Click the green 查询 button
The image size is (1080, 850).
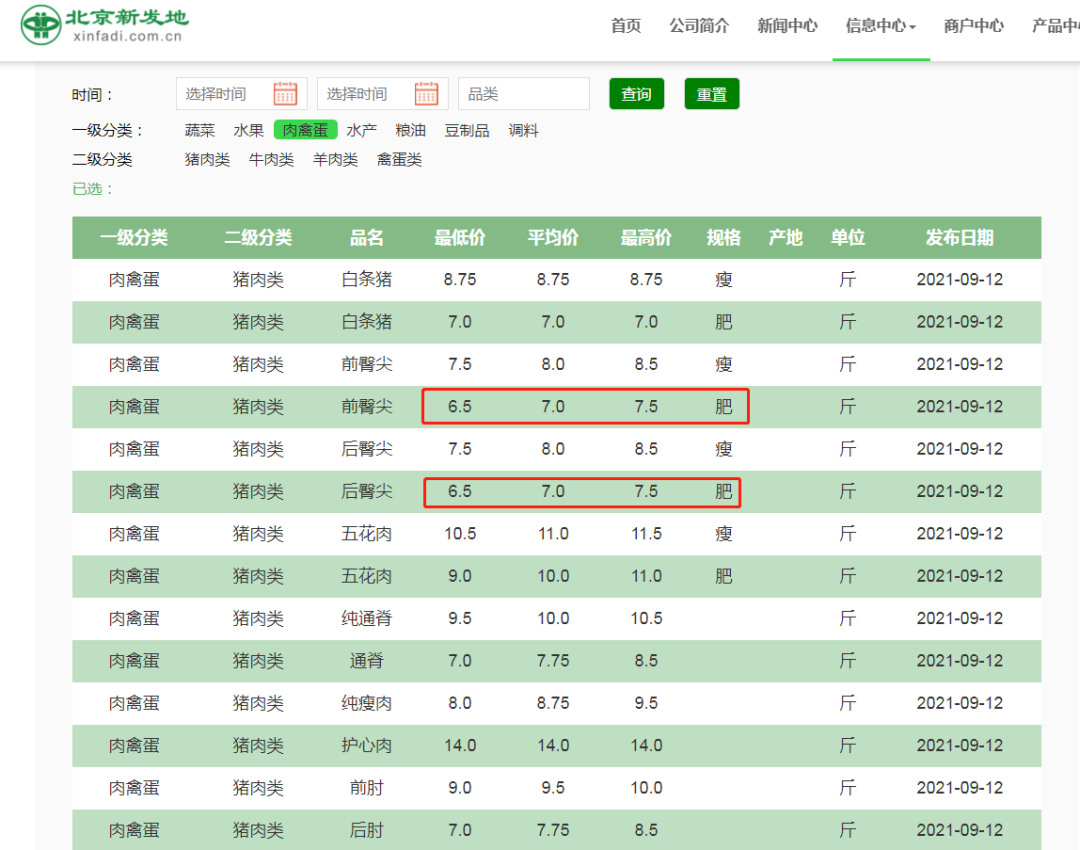click(636, 94)
